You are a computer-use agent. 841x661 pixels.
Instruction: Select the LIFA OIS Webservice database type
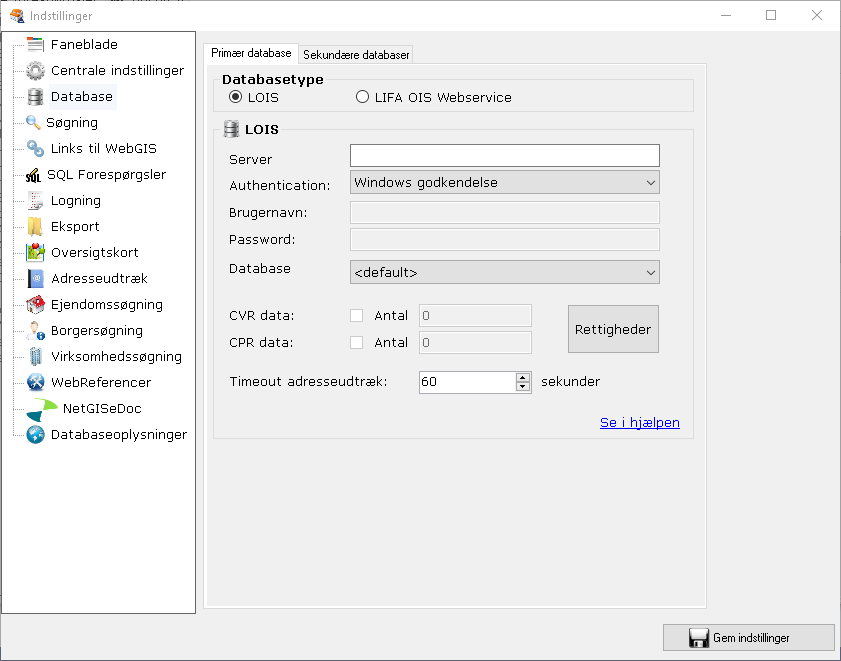[x=361, y=95]
